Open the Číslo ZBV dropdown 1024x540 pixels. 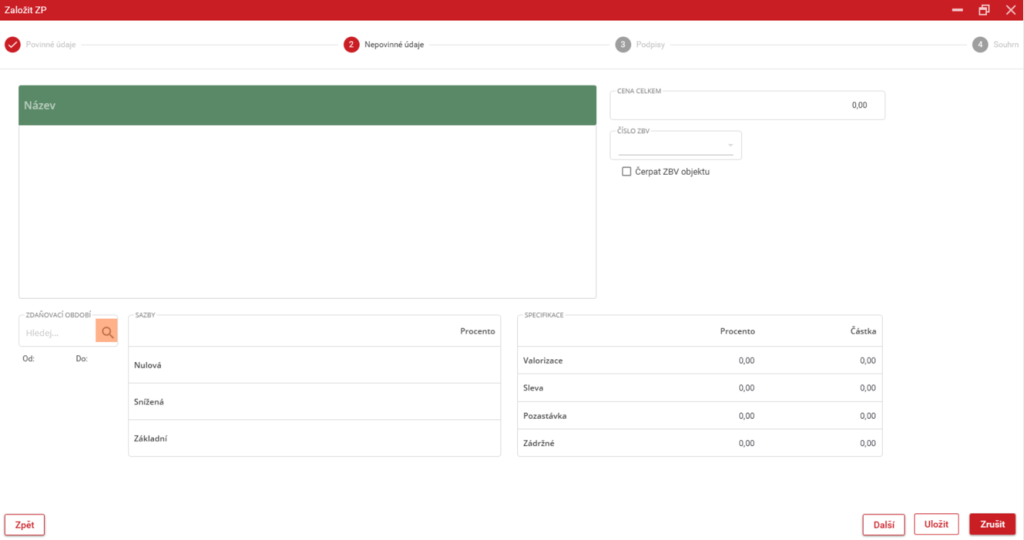tap(676, 146)
